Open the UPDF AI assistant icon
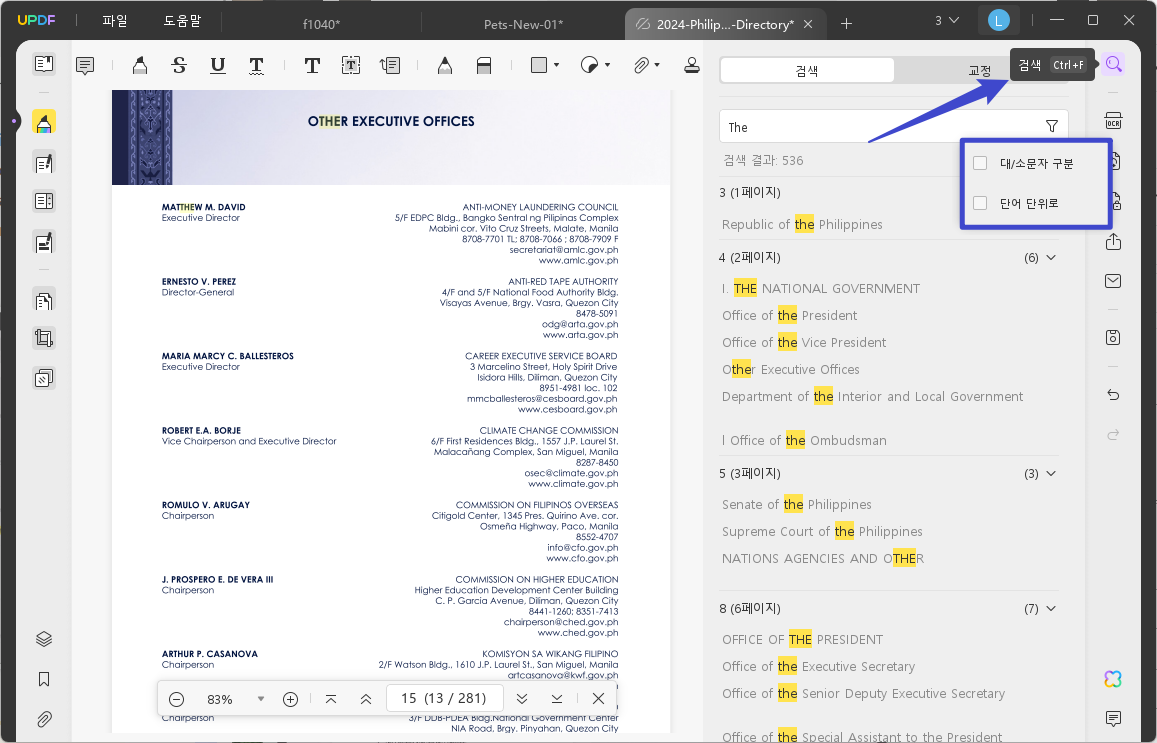The image size is (1157, 743). pyautogui.click(x=1113, y=679)
